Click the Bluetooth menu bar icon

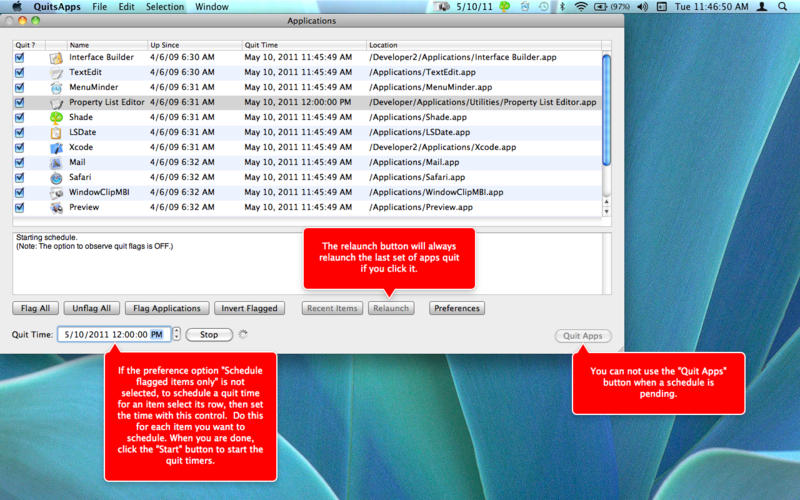(x=562, y=7)
